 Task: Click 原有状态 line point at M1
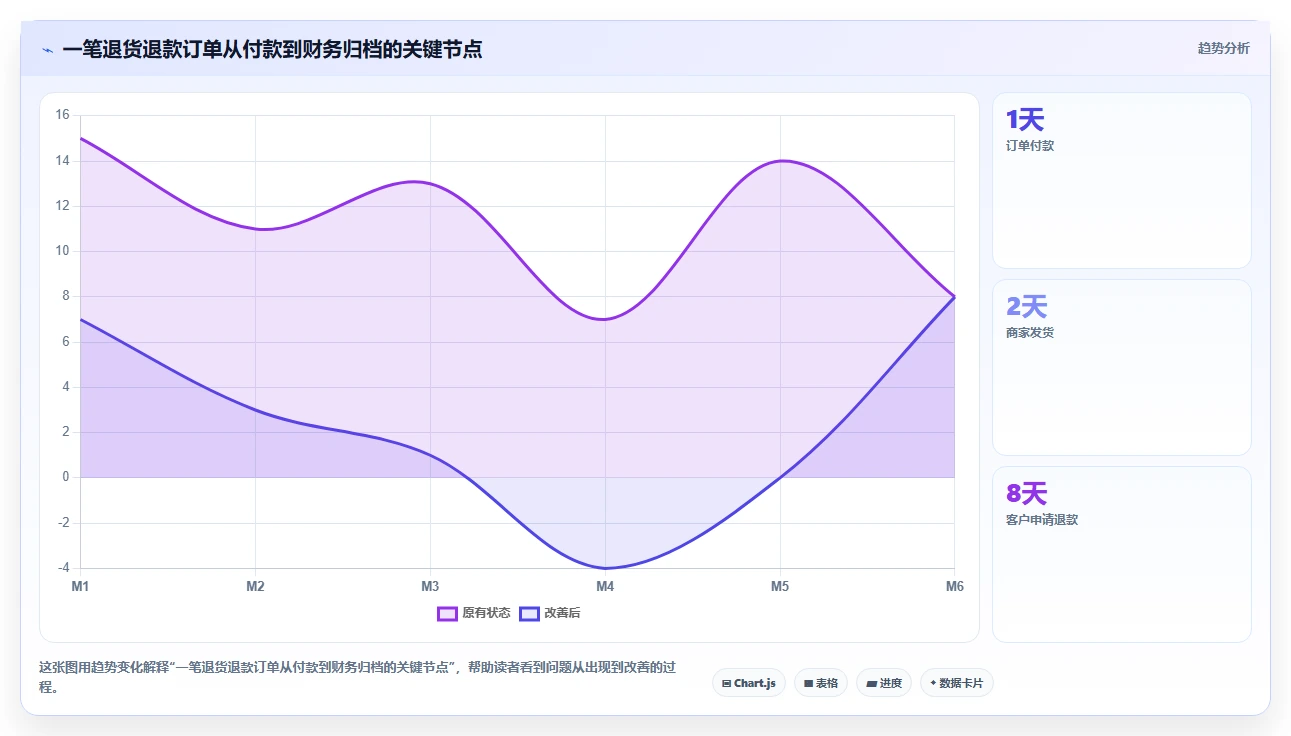click(x=80, y=138)
